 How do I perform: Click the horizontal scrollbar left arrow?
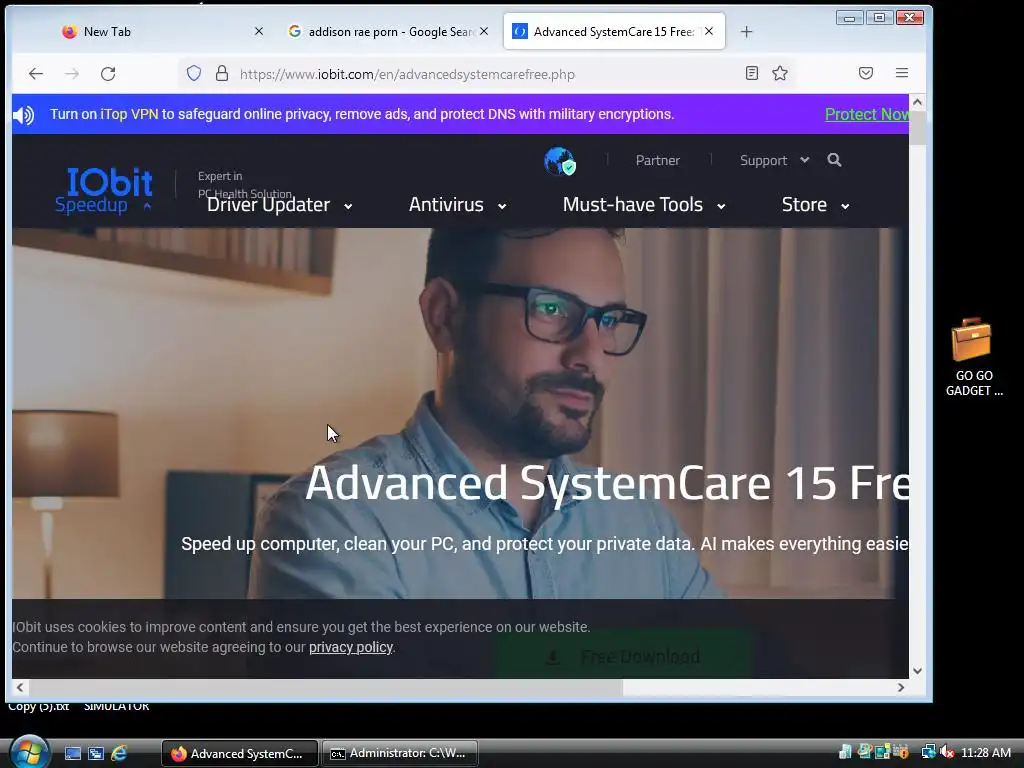pos(20,688)
